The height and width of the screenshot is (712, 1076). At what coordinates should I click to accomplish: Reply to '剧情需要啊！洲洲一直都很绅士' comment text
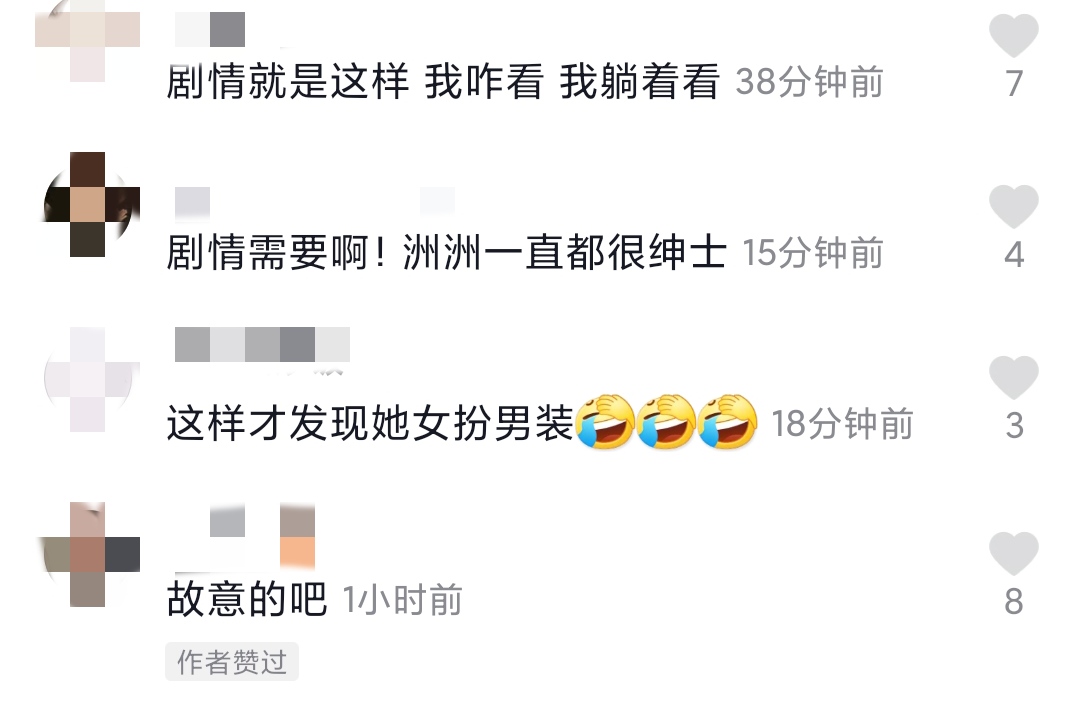(447, 253)
